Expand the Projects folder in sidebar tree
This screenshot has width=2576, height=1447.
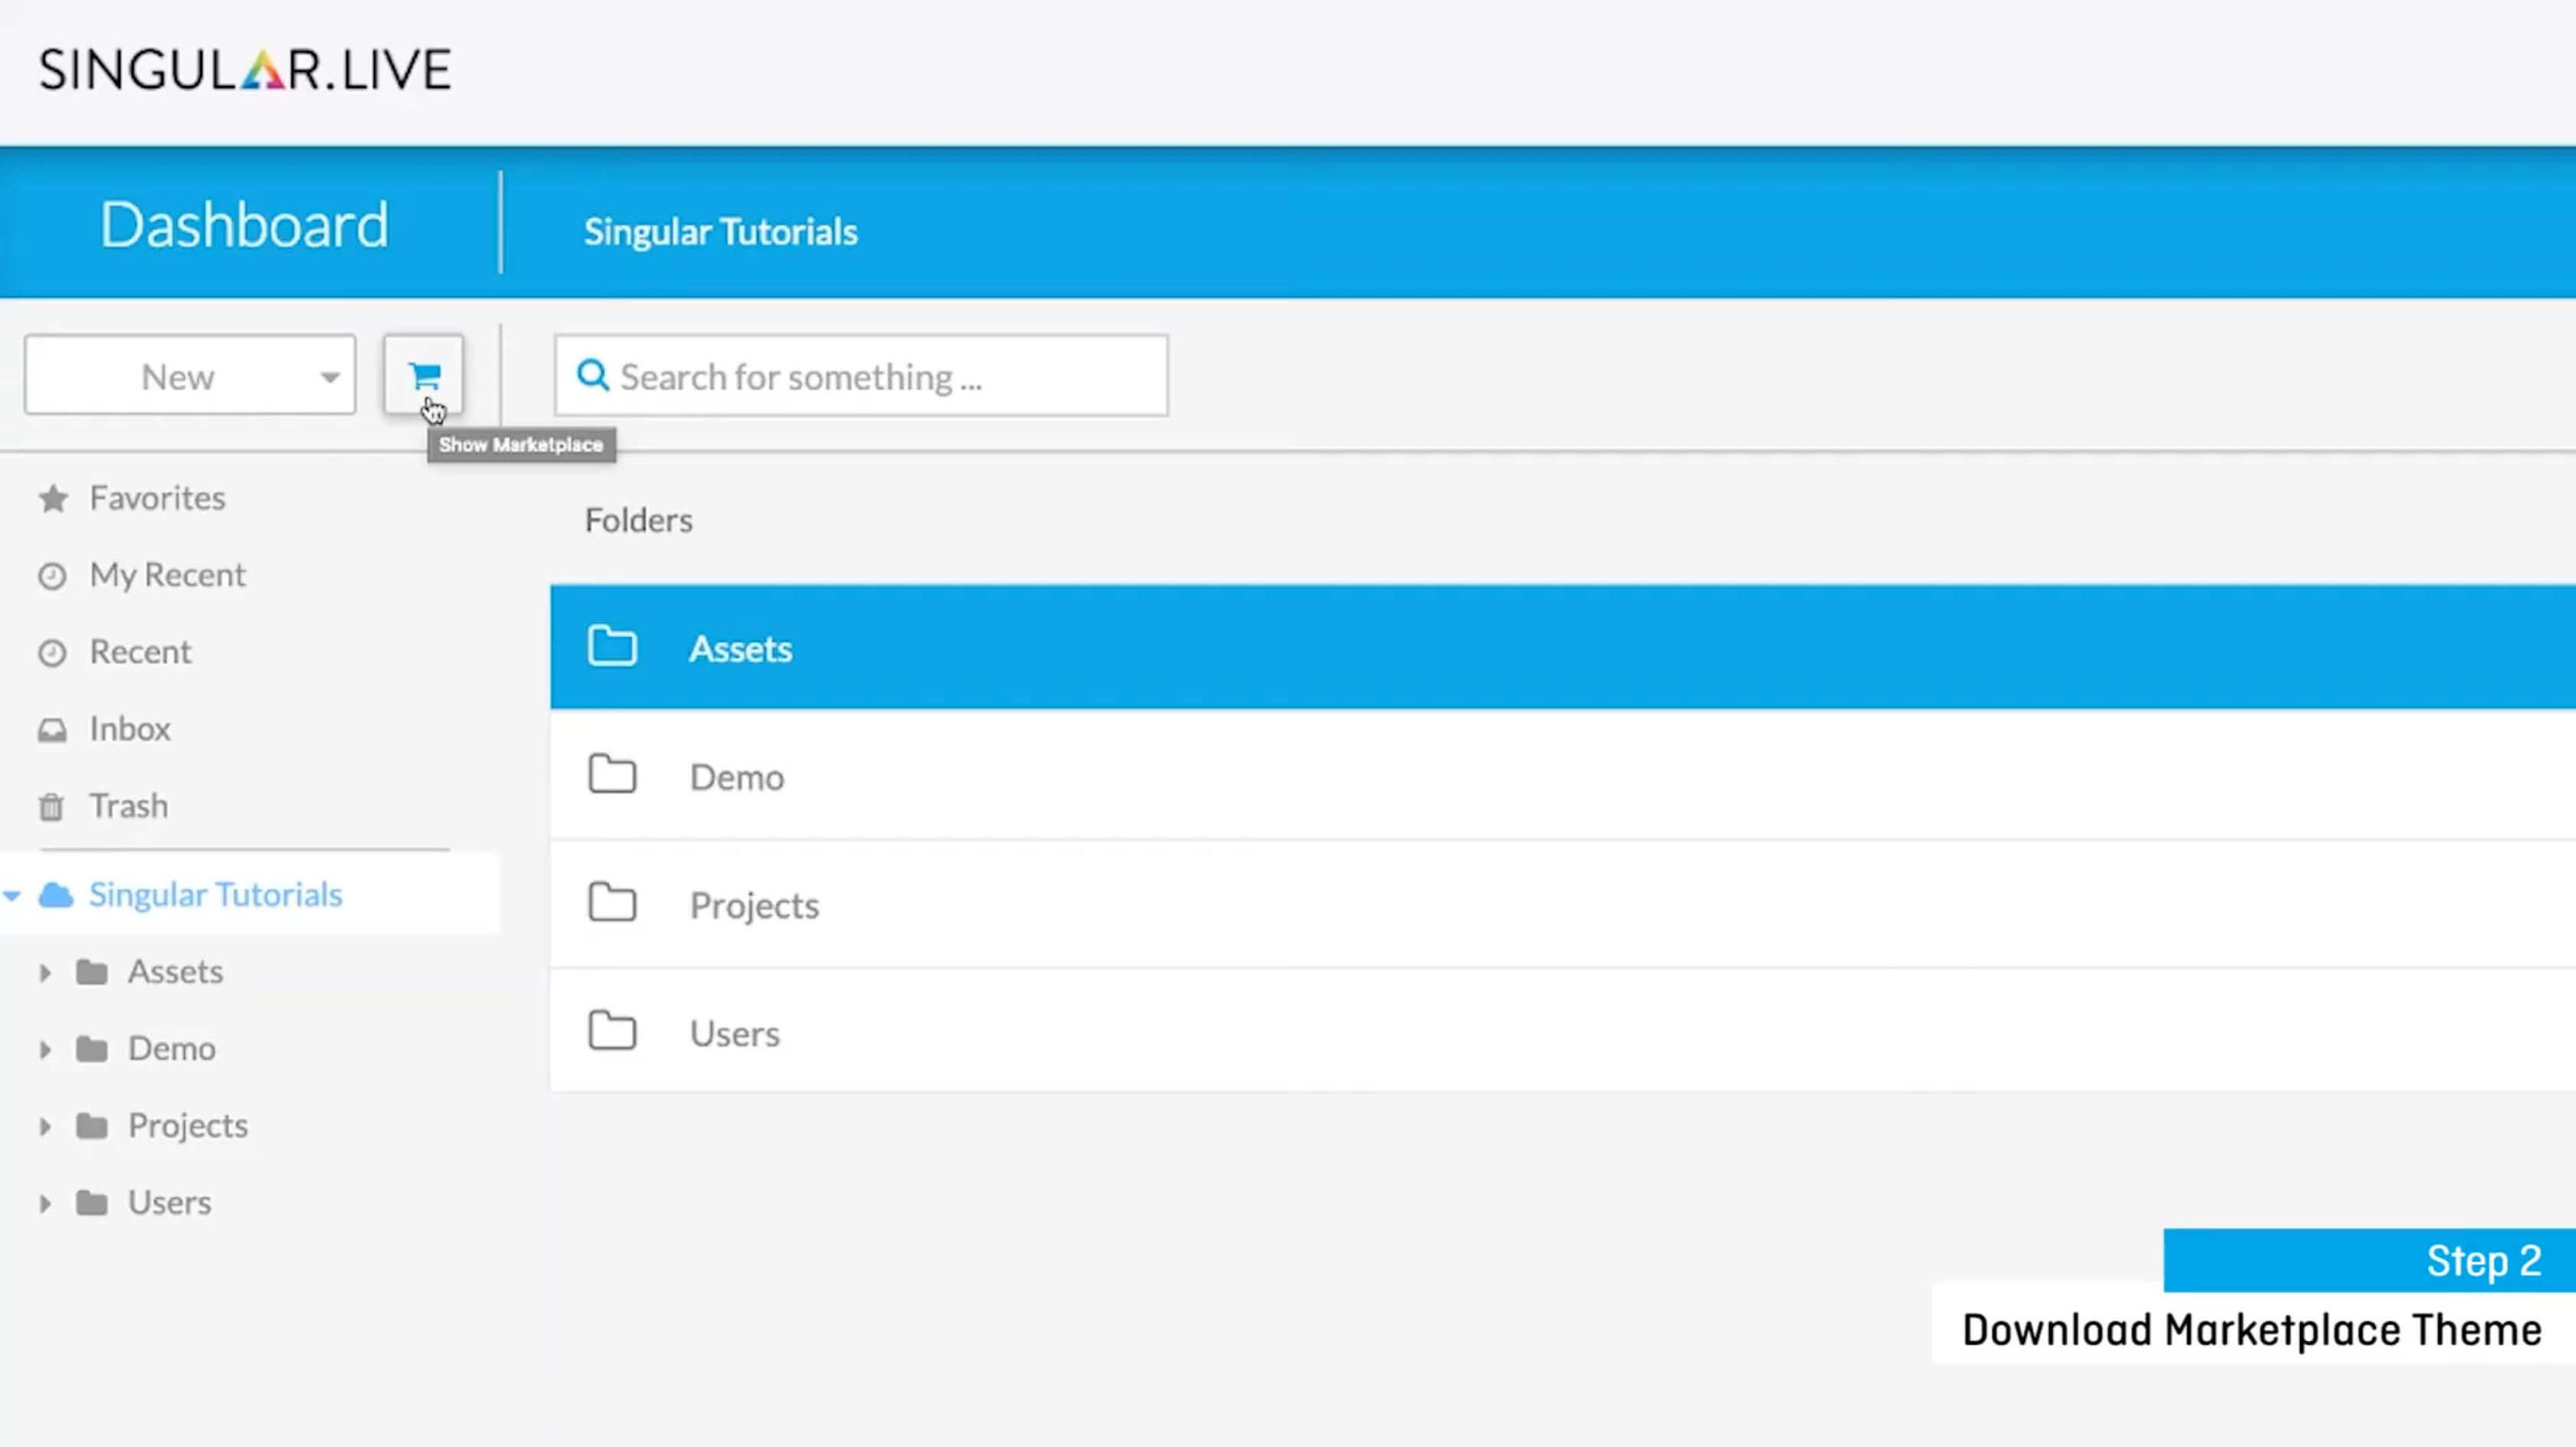click(45, 1126)
